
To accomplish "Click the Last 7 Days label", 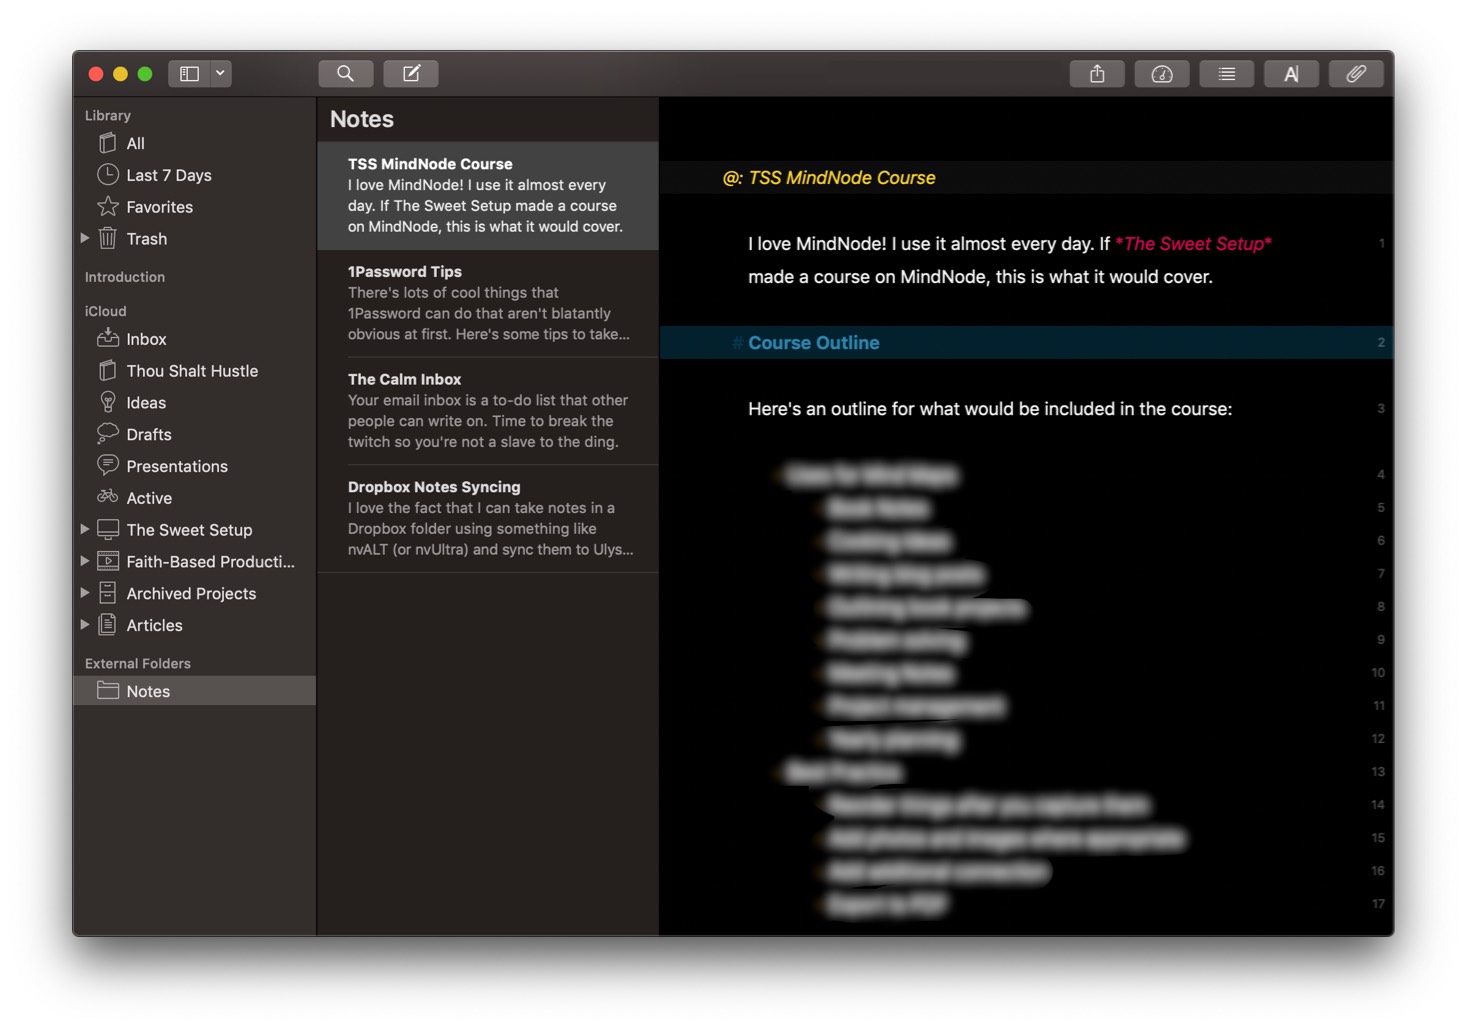I will click(x=169, y=175).
